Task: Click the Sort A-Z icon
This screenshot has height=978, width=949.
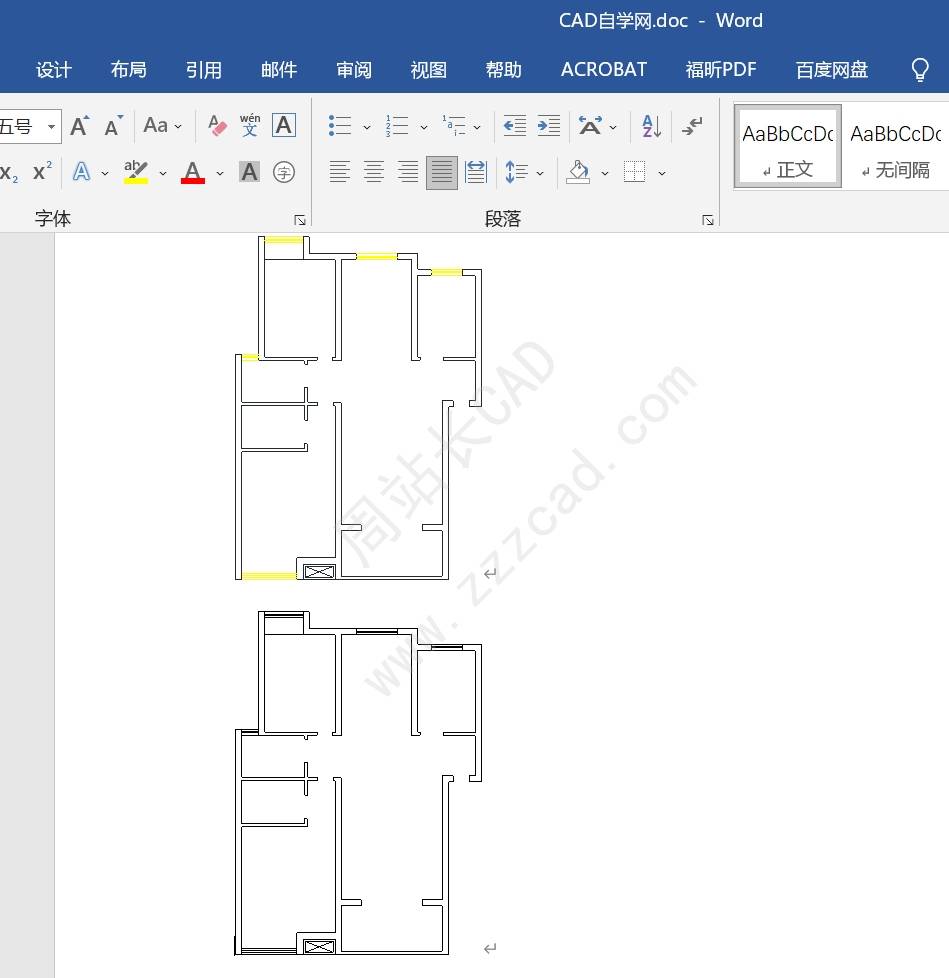Action: 651,126
